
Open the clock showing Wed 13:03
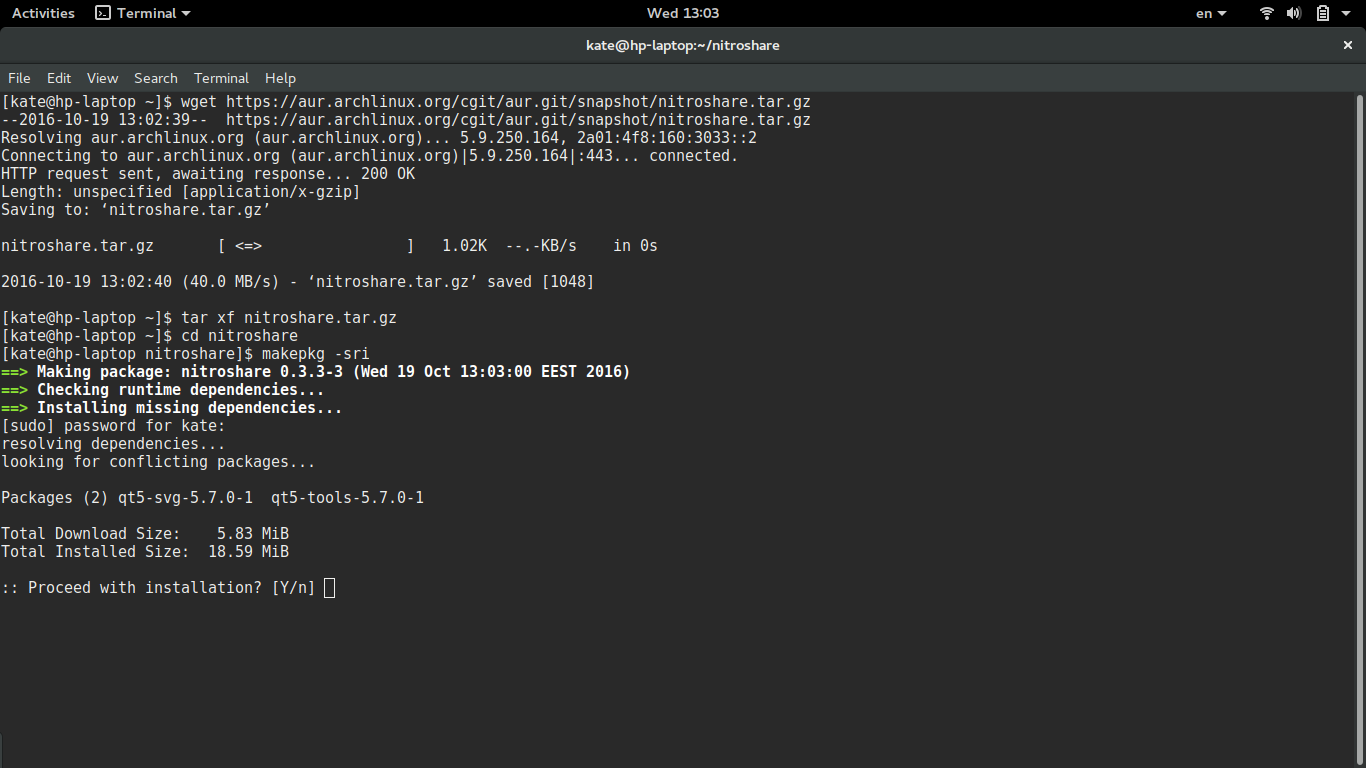click(x=683, y=13)
